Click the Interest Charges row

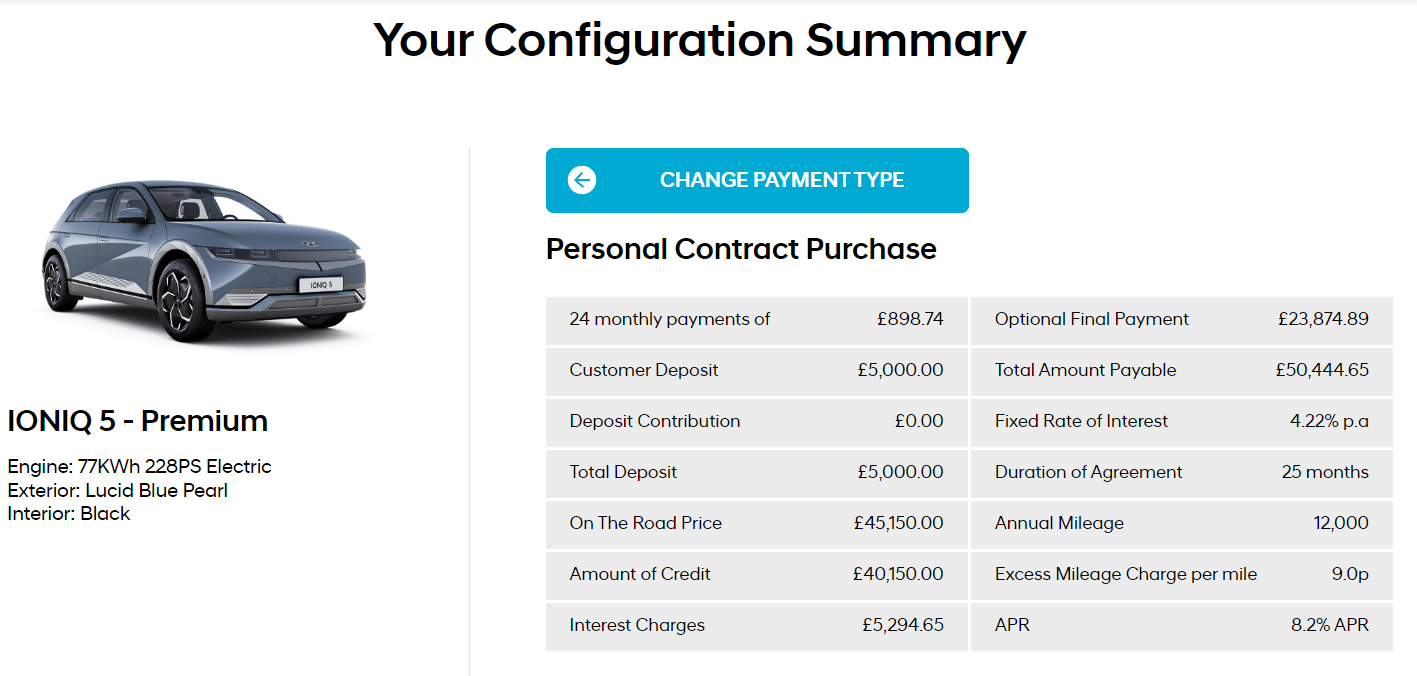click(757, 626)
